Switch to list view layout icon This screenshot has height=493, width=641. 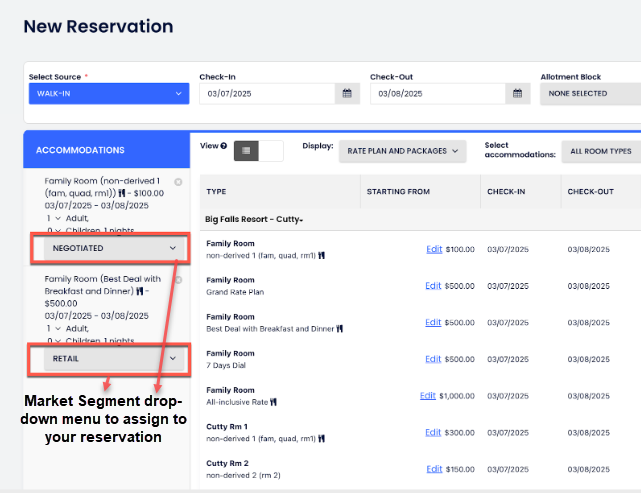point(246,151)
